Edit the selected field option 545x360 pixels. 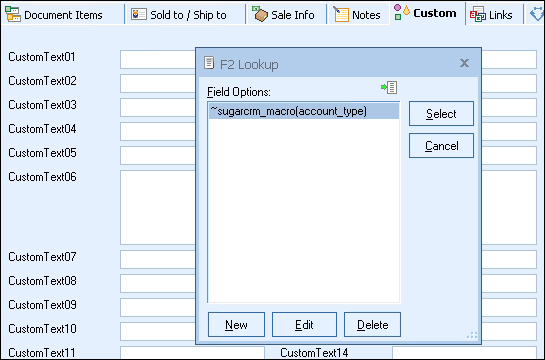pyautogui.click(x=304, y=325)
